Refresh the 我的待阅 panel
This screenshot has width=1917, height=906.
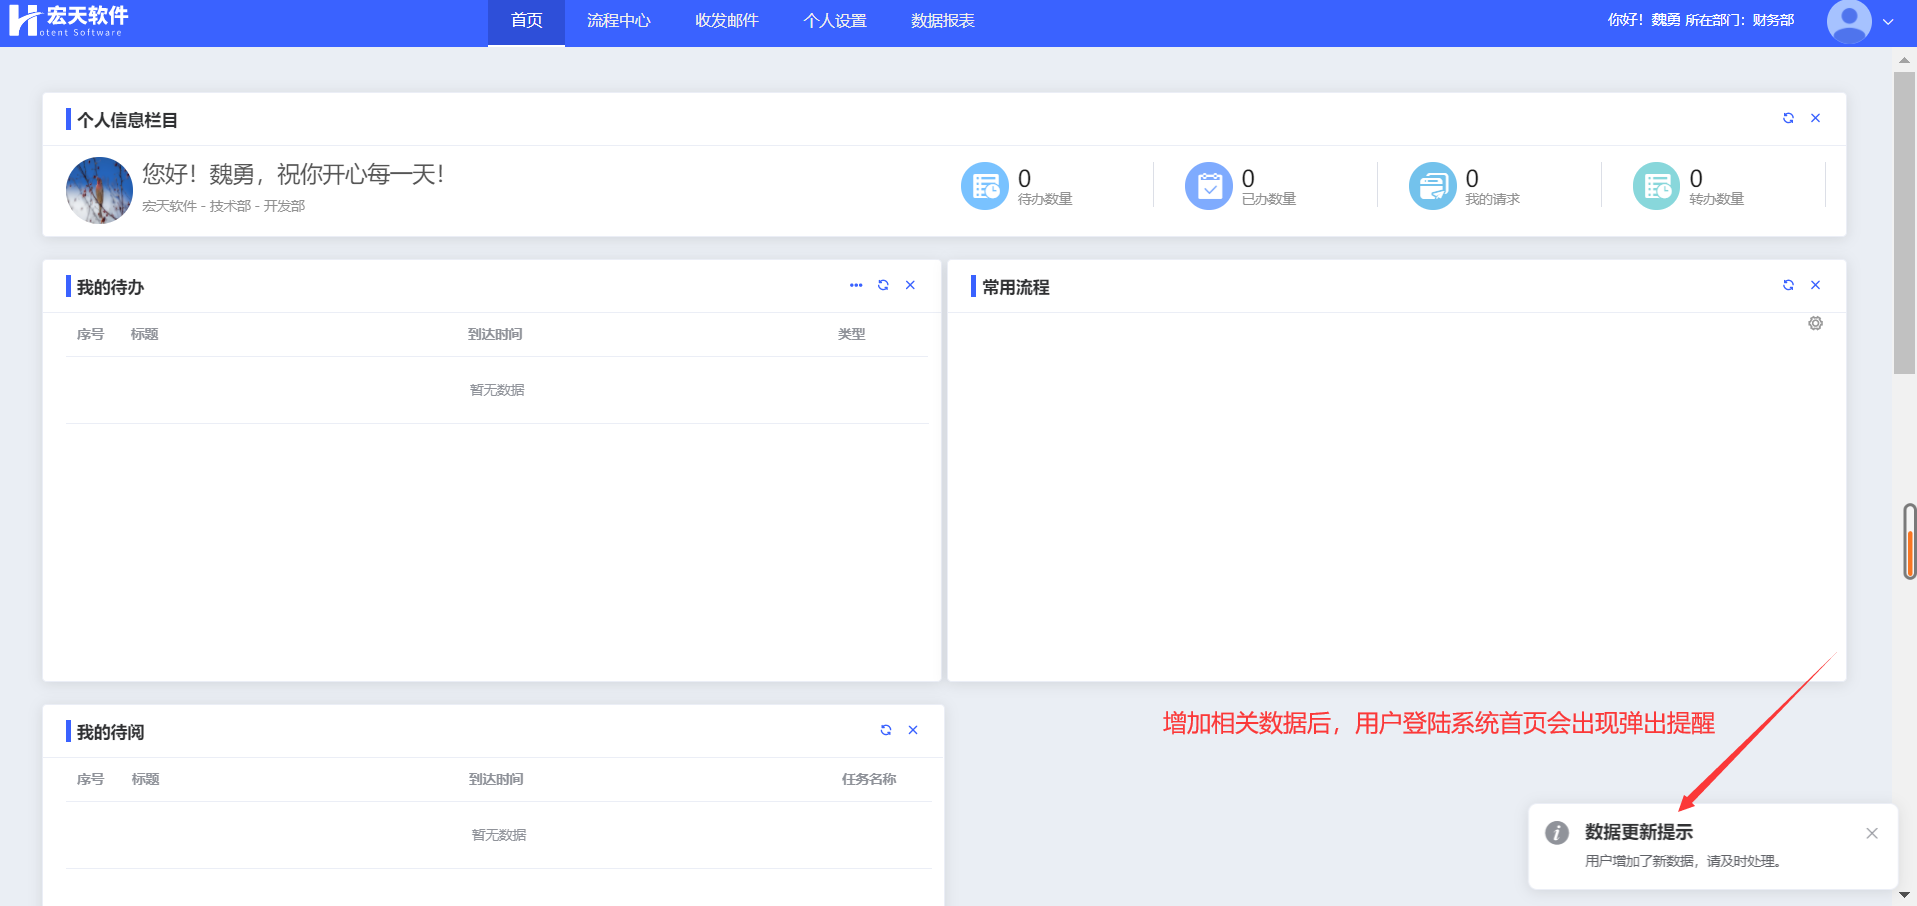pos(885,730)
